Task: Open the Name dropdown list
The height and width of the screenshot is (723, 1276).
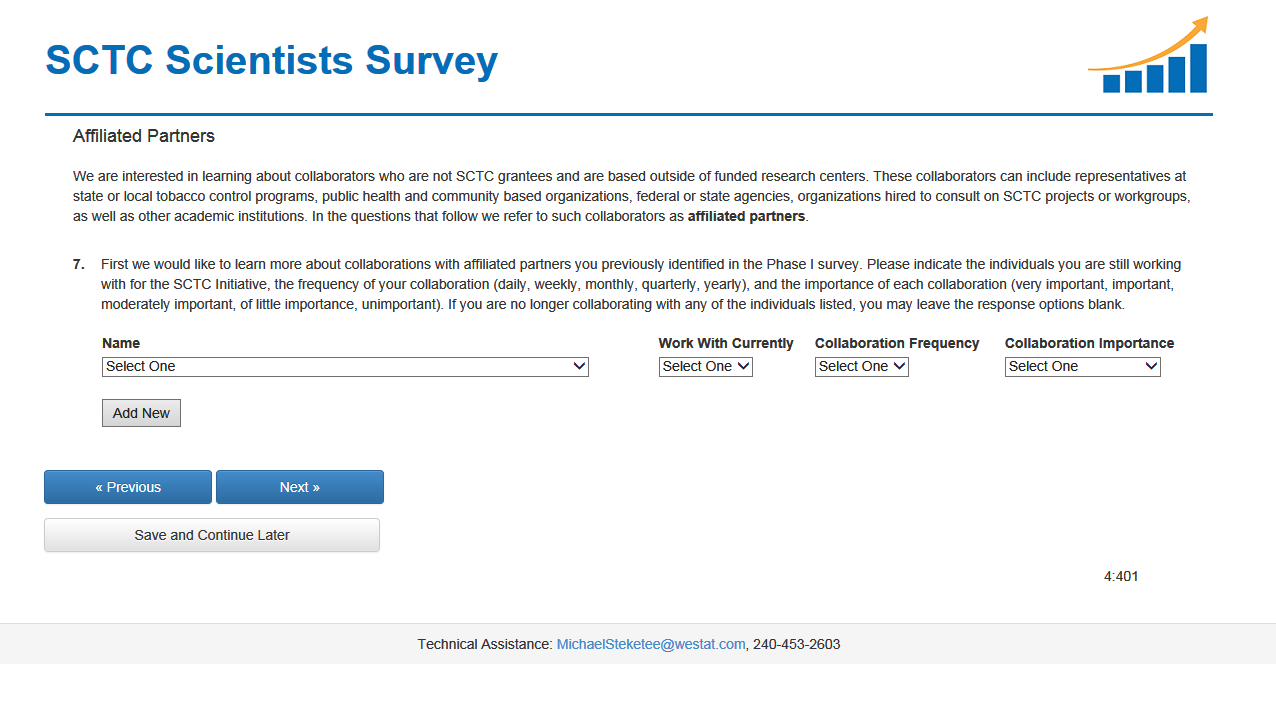Action: 345,367
